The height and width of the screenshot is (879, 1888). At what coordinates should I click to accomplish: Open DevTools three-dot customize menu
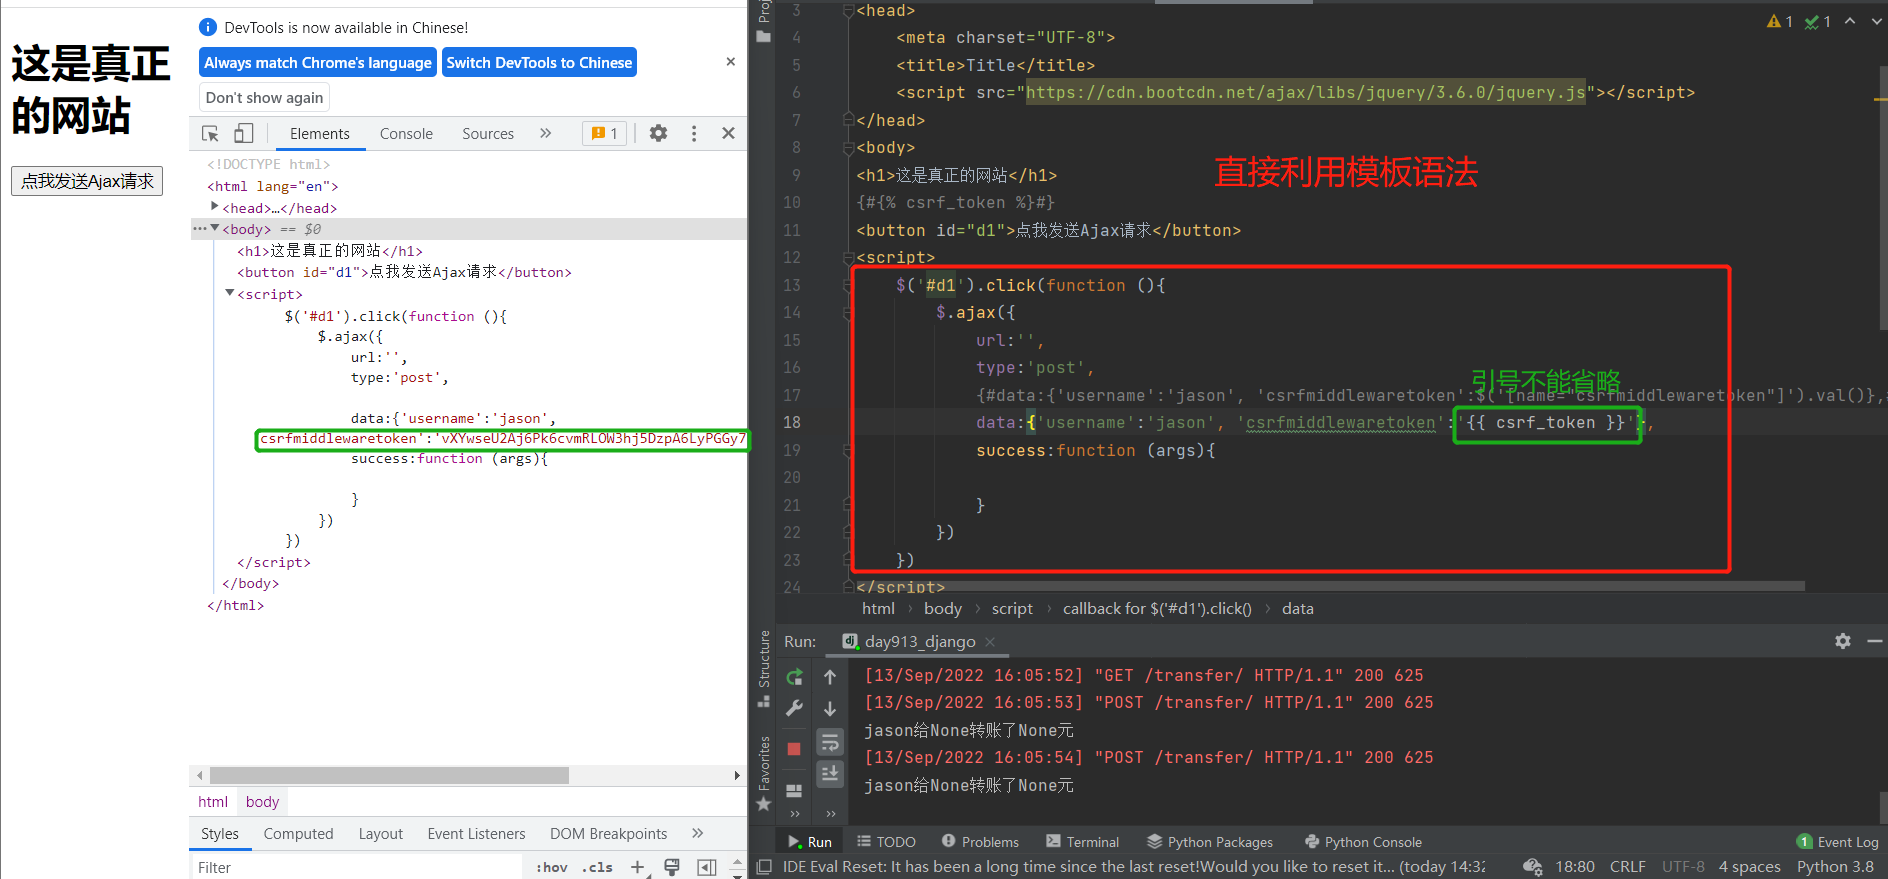pyautogui.click(x=694, y=133)
